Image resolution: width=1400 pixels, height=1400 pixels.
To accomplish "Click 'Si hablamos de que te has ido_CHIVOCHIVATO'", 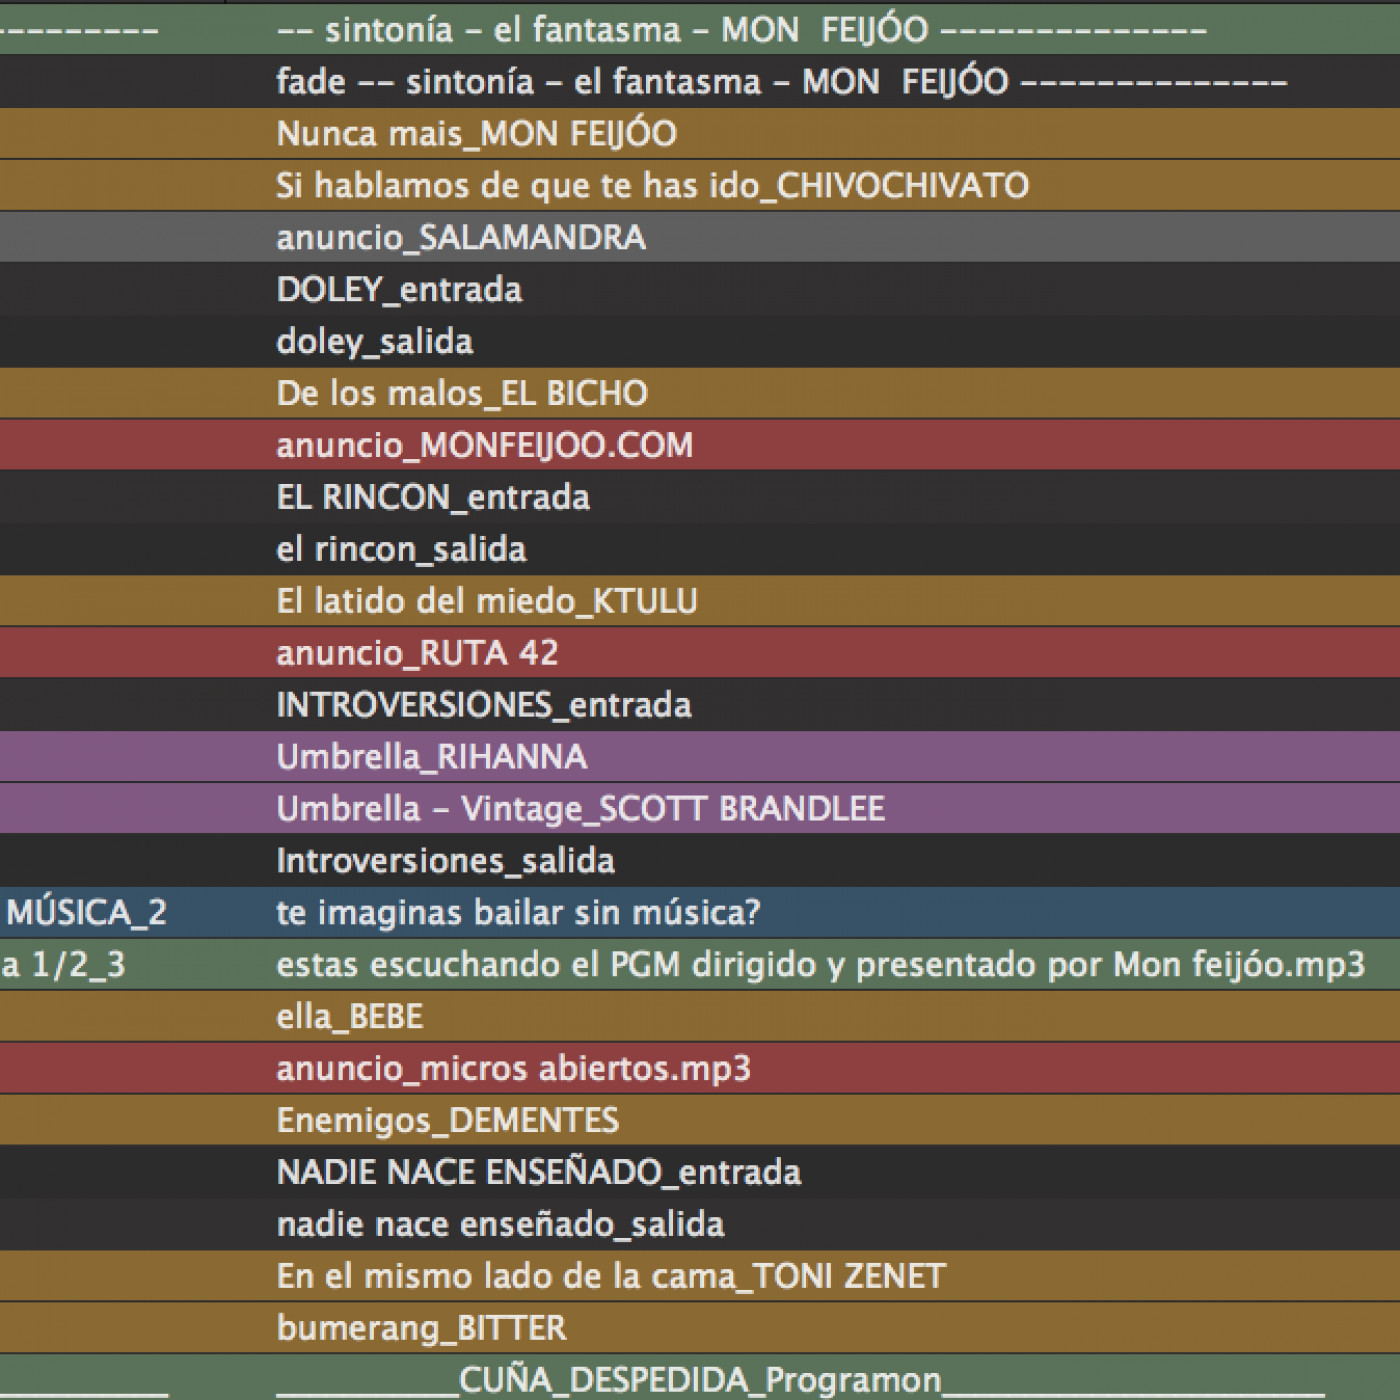I will [652, 186].
